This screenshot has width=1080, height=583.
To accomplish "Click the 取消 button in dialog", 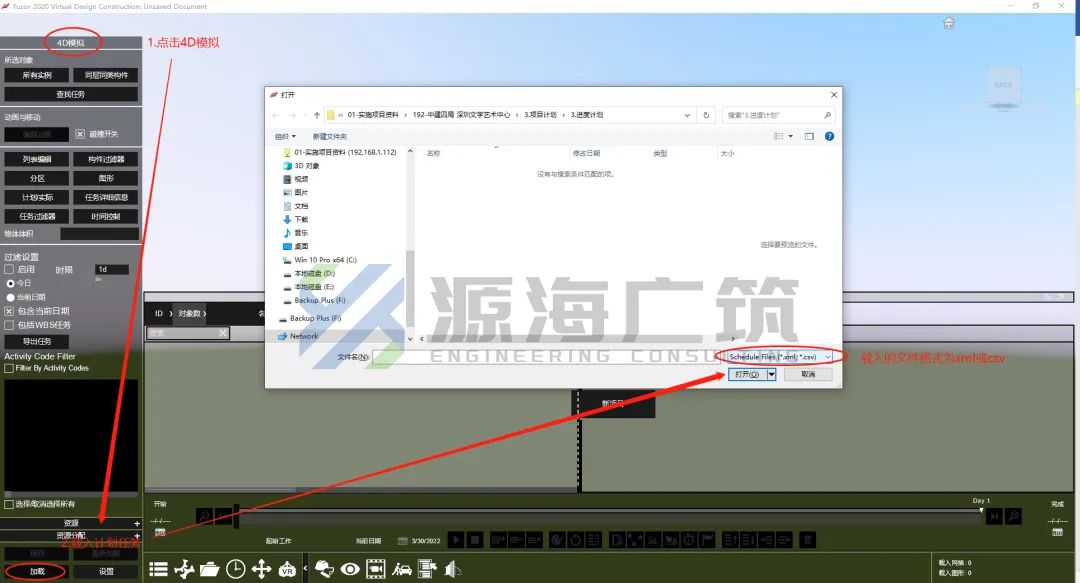I will [x=808, y=374].
